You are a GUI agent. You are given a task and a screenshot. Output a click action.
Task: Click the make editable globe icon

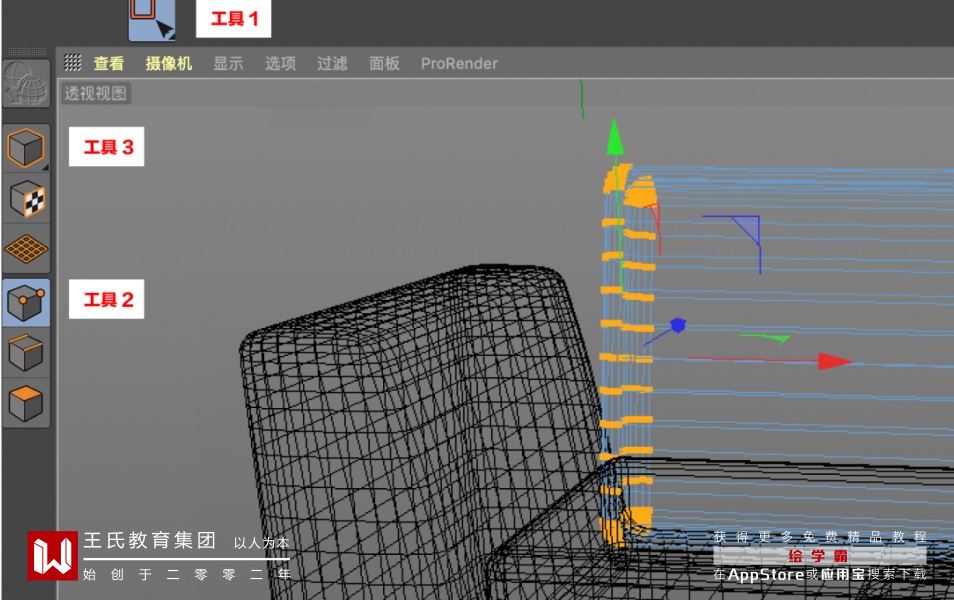(26, 84)
